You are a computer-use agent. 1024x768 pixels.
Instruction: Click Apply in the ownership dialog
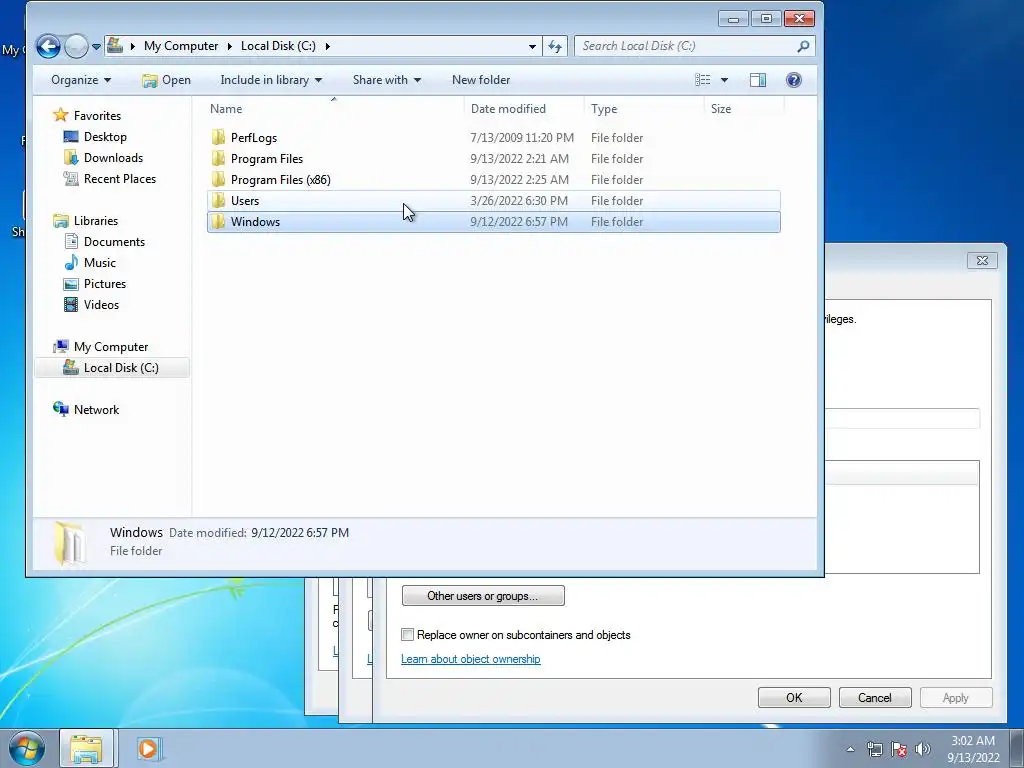(x=955, y=697)
